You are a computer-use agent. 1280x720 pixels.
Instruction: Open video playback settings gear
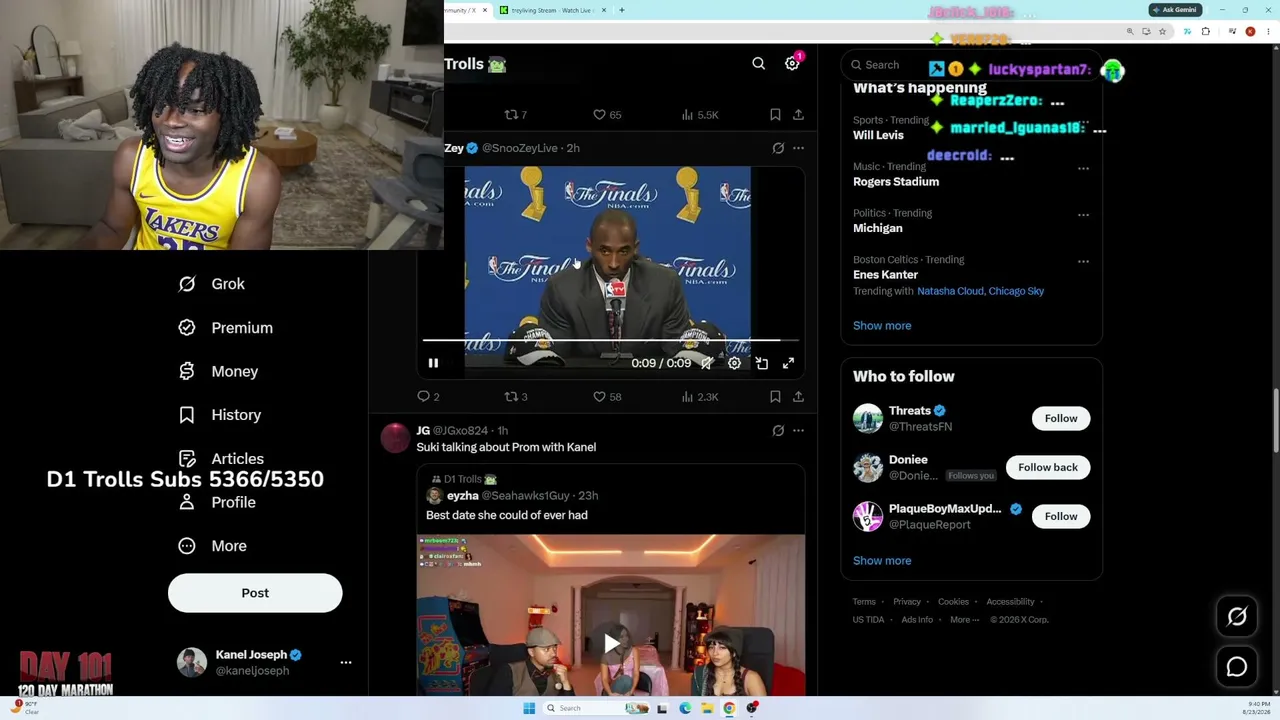coord(734,363)
